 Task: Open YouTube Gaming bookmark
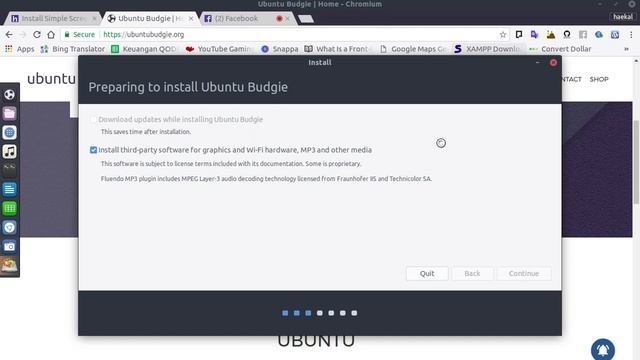(219, 49)
